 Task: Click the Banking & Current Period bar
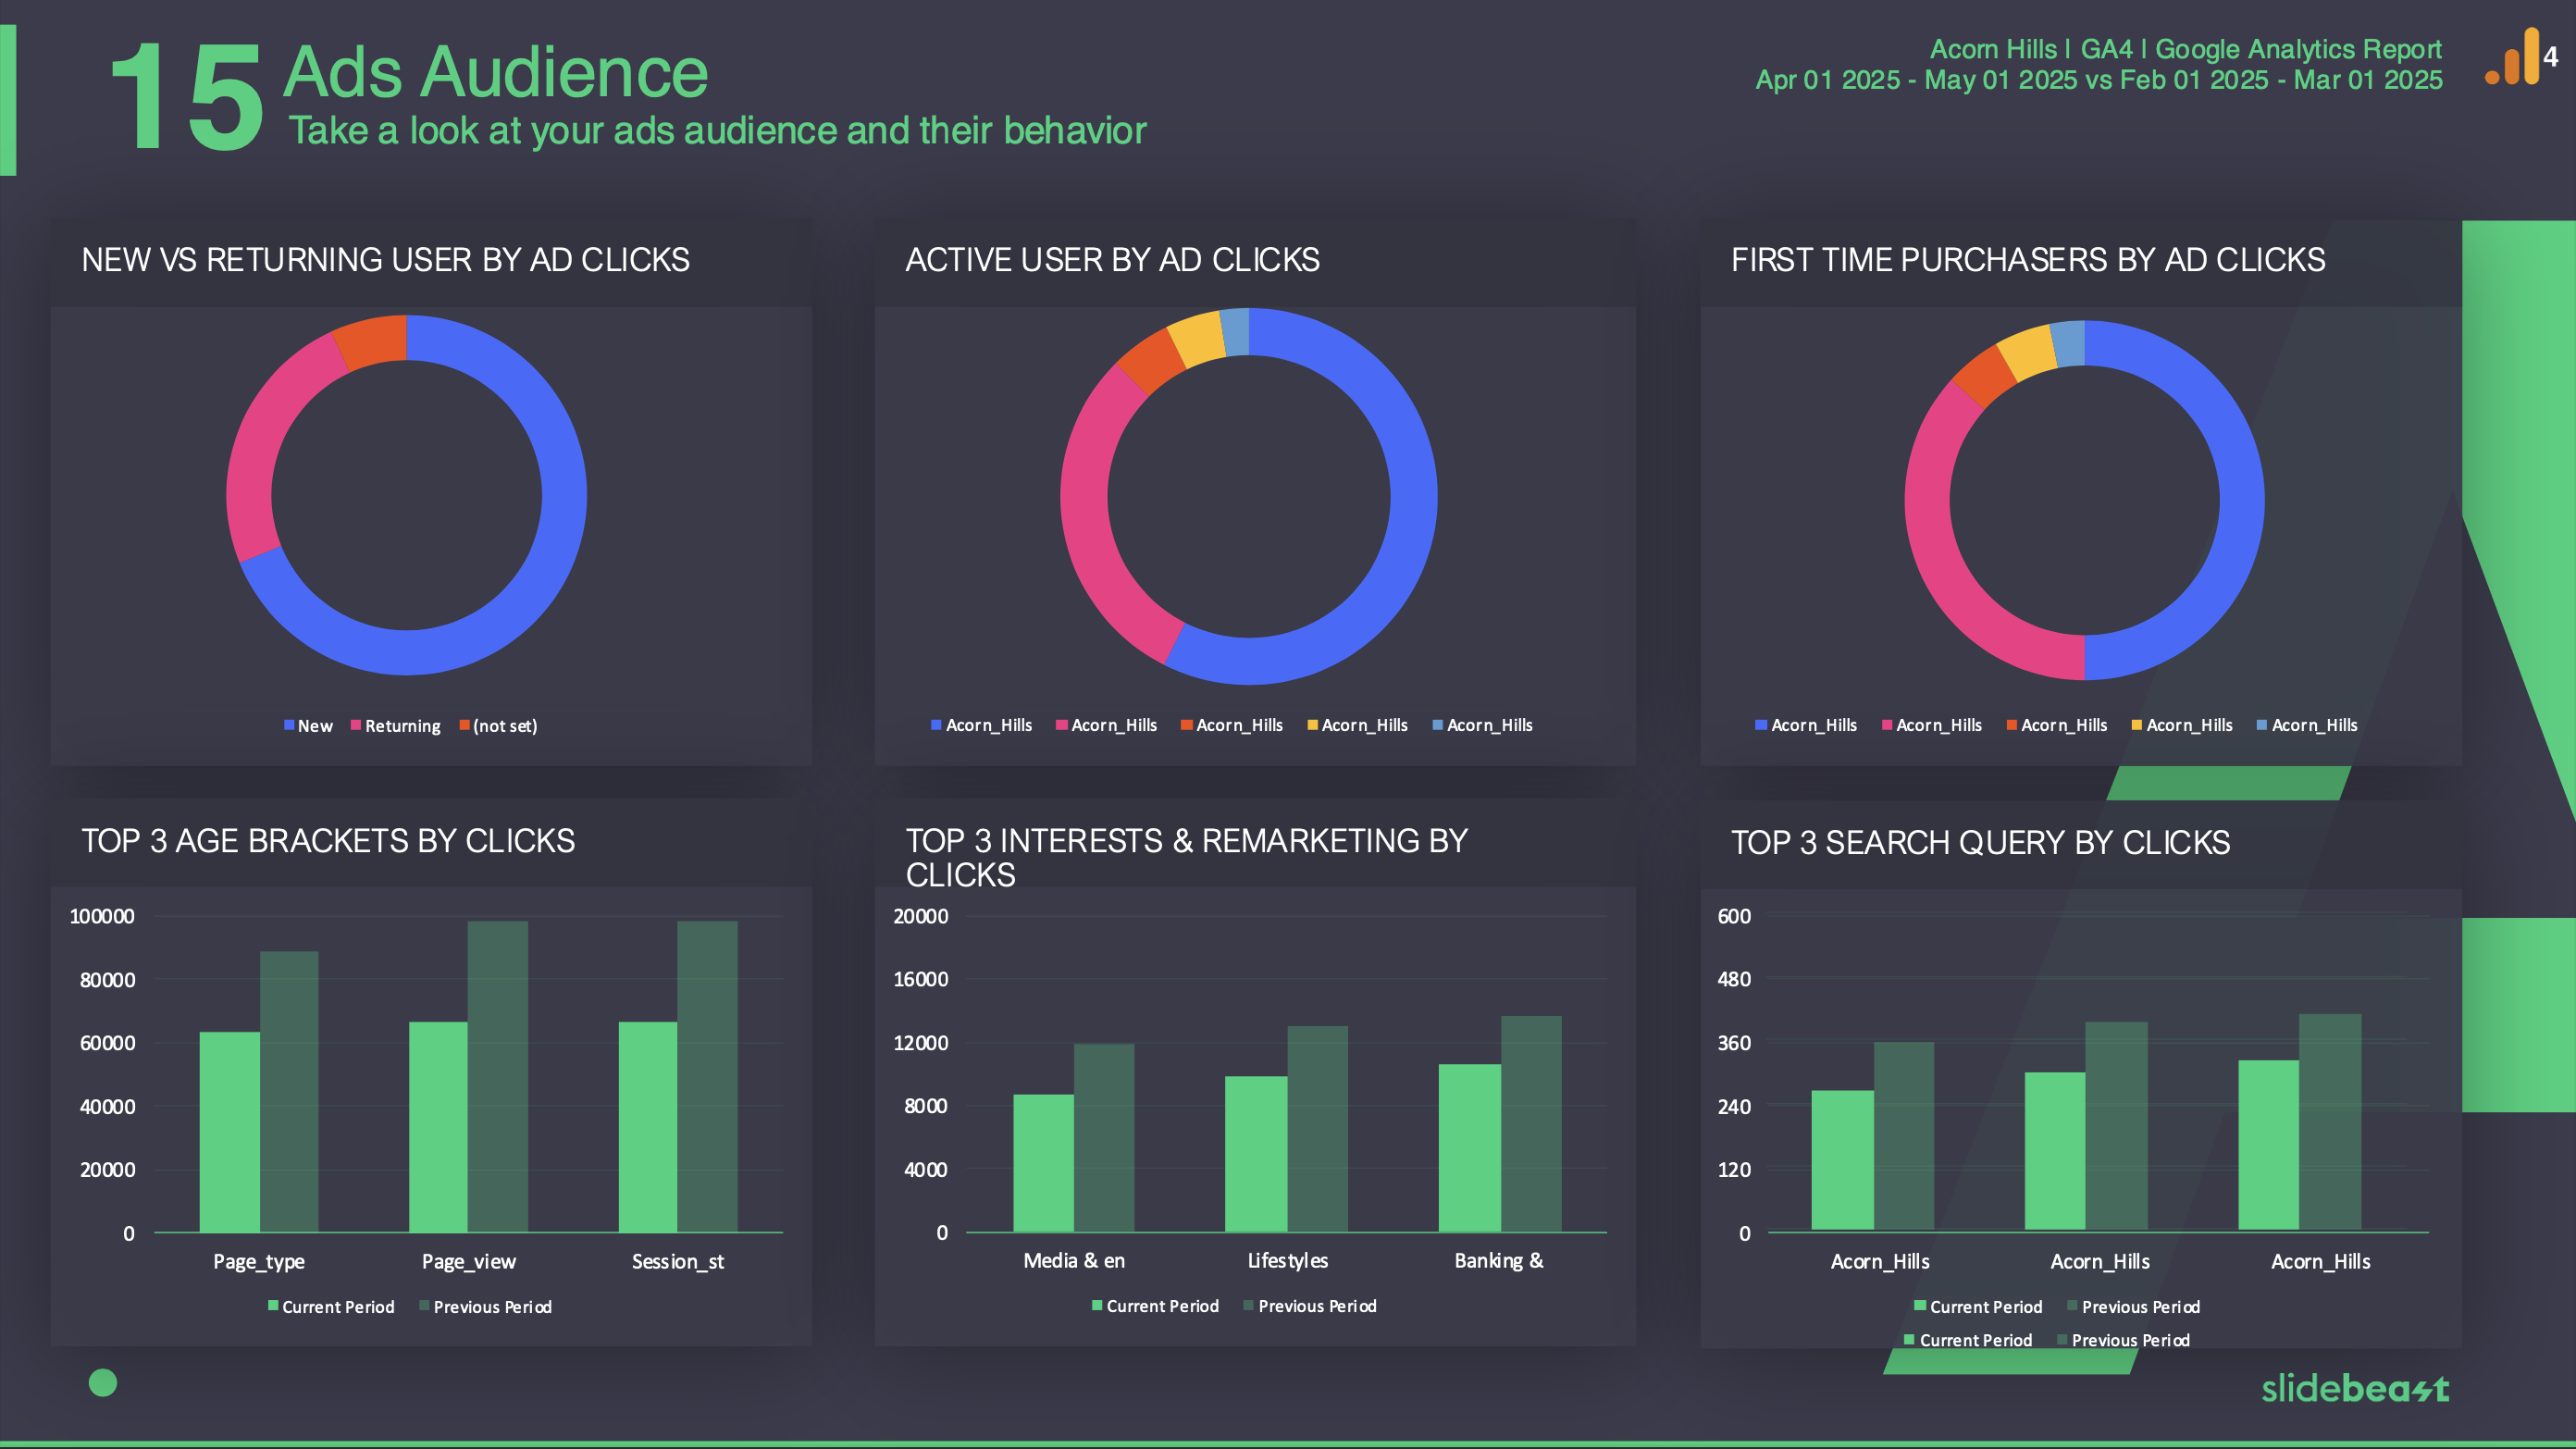[x=1469, y=1148]
